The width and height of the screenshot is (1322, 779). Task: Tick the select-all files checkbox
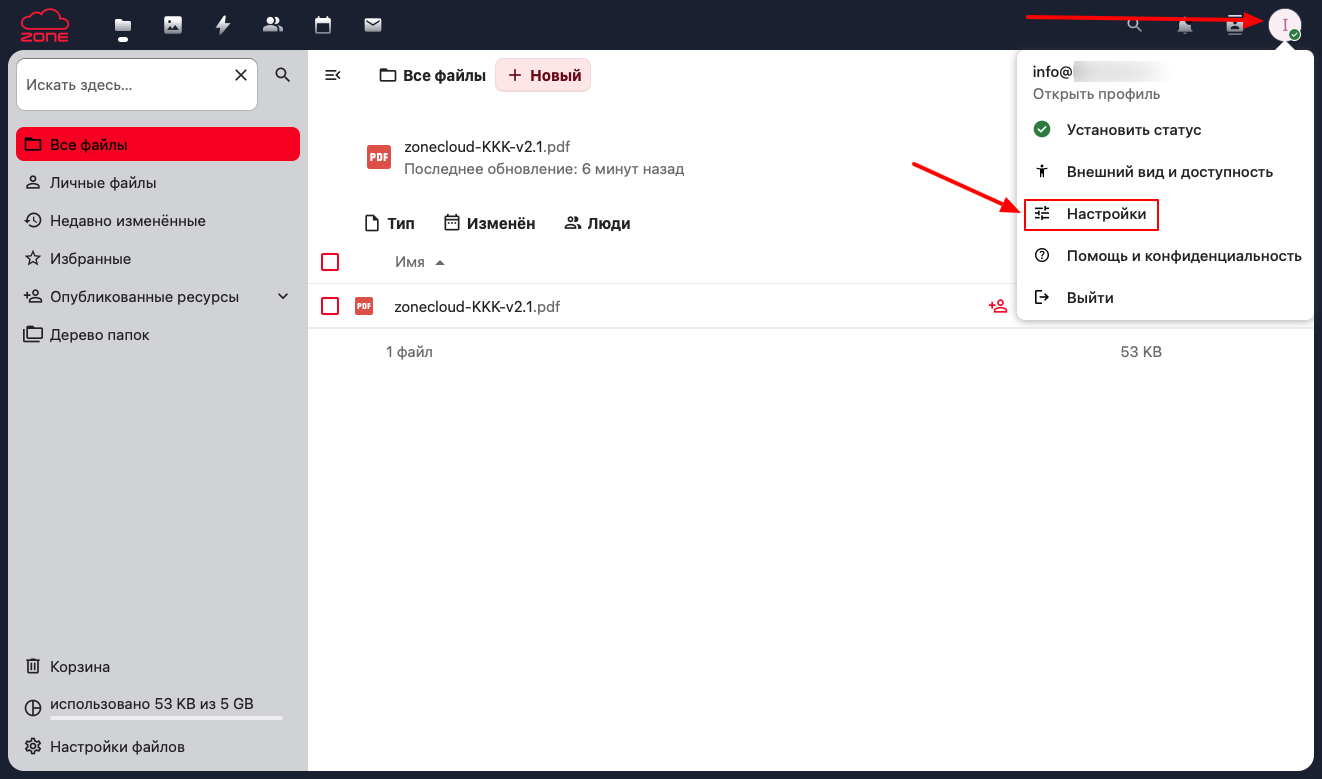pyautogui.click(x=330, y=262)
